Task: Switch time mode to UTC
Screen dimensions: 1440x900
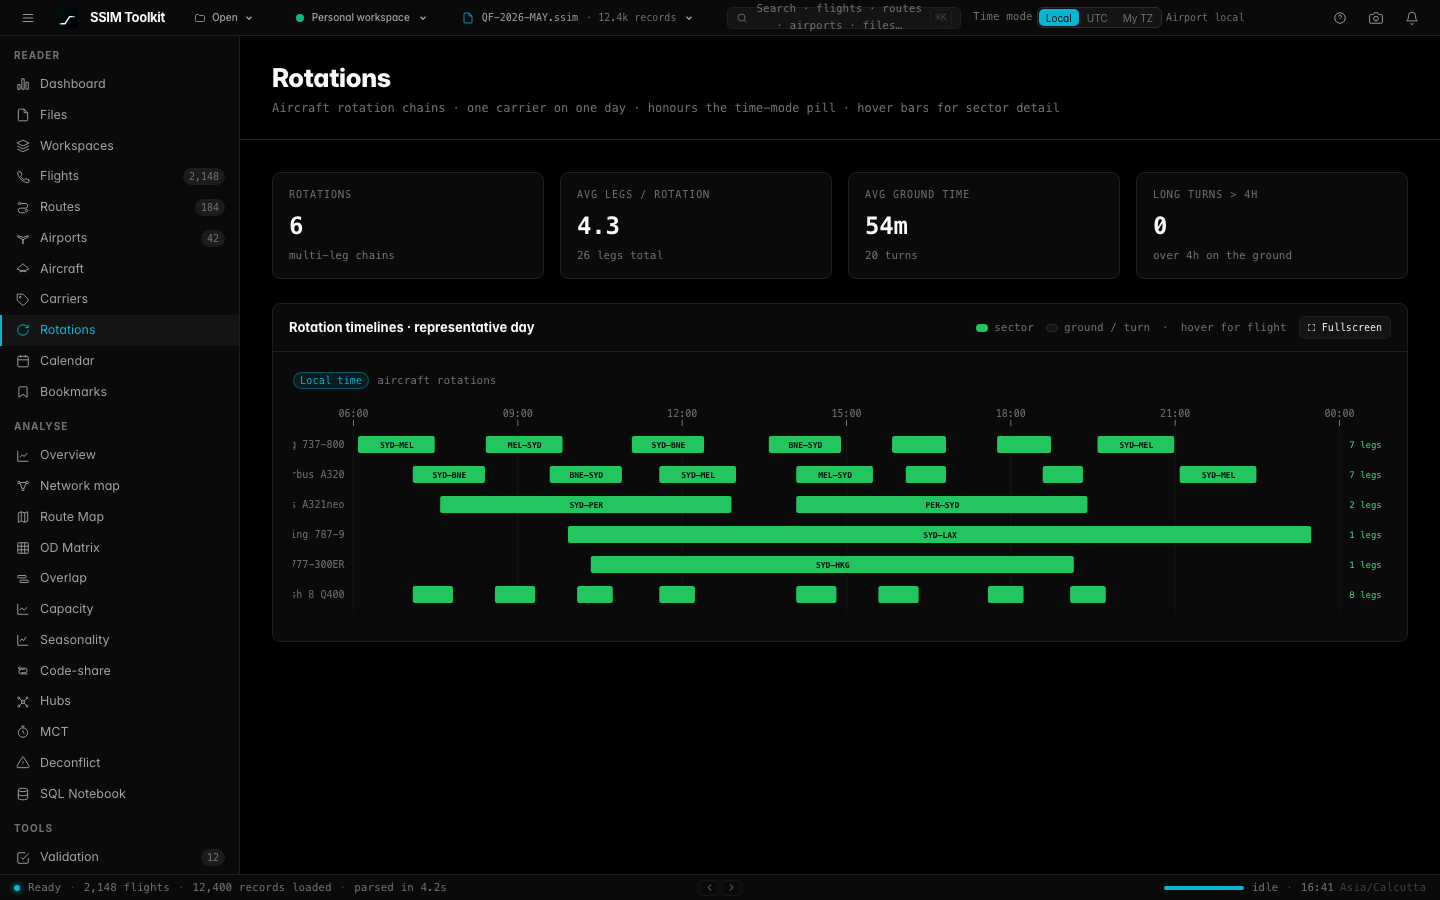Action: coord(1097,18)
